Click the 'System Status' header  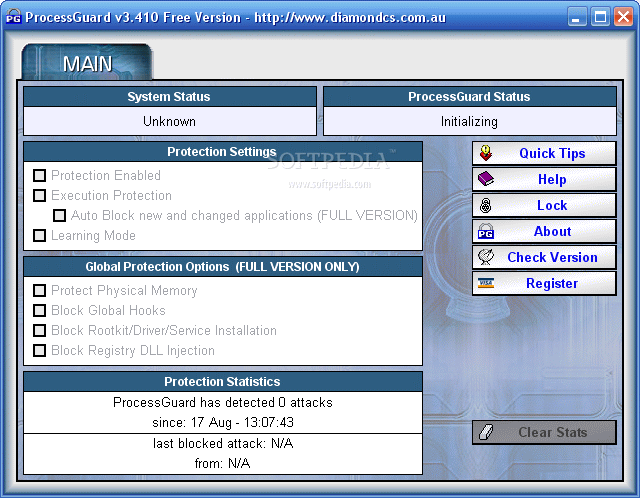tap(170, 97)
